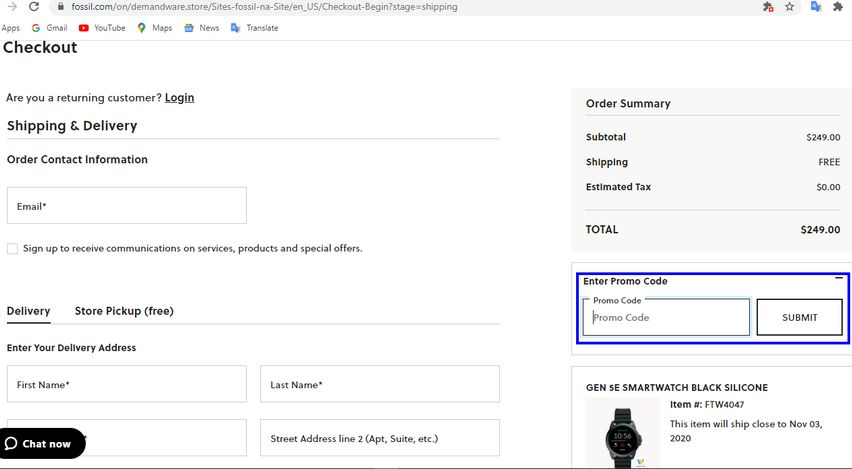Viewport: 852px width, 469px height.
Task: Collapse the Enter Promo Code section
Action: (839, 278)
